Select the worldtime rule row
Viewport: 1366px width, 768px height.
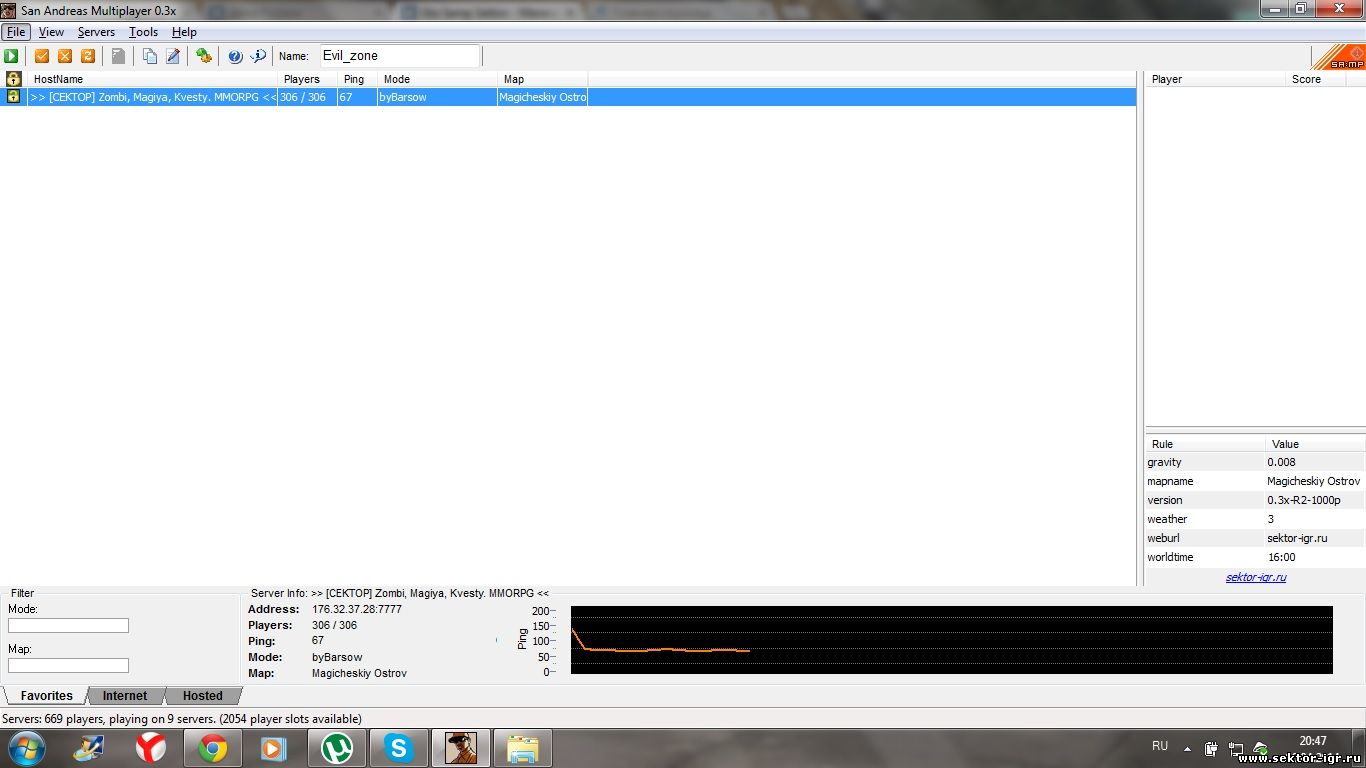click(x=1255, y=557)
